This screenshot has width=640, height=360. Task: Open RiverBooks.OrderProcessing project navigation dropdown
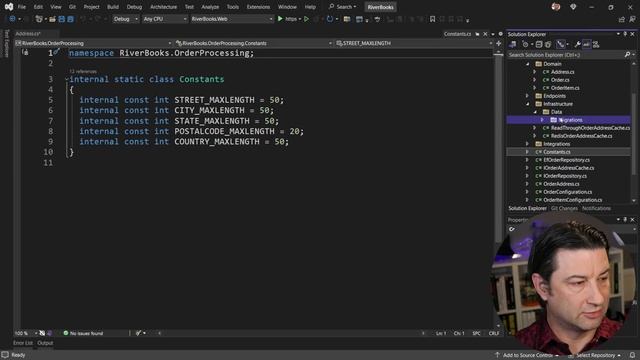coord(93,43)
